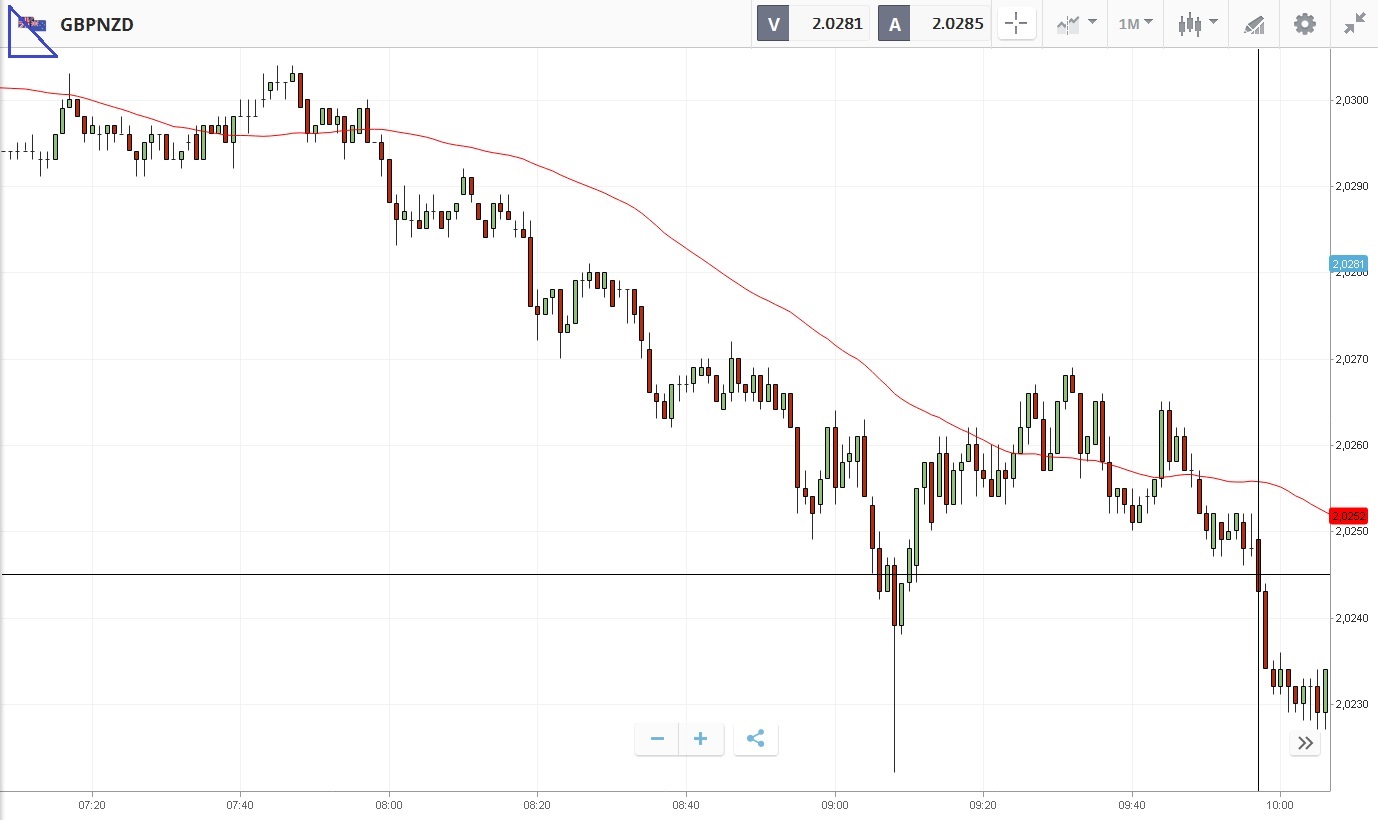Click the 08:20 label on time axis
The height and width of the screenshot is (820, 1378).
[537, 804]
